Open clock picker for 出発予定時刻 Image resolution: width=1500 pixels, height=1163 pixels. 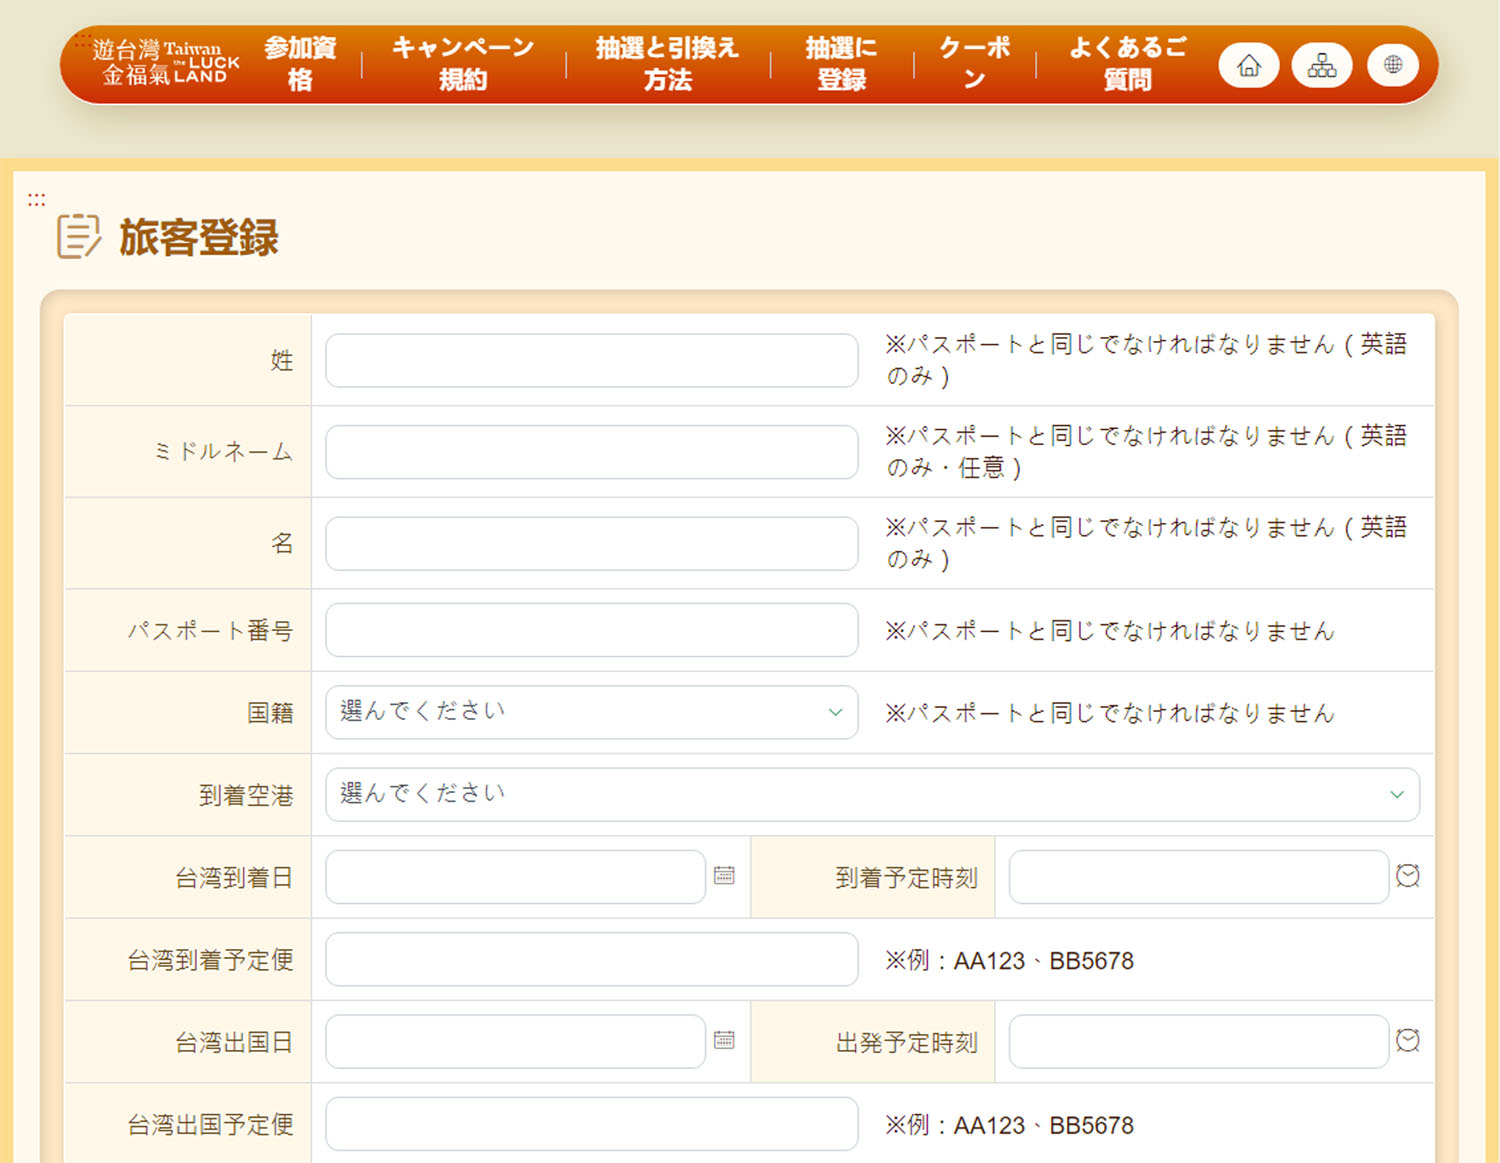click(1408, 1041)
